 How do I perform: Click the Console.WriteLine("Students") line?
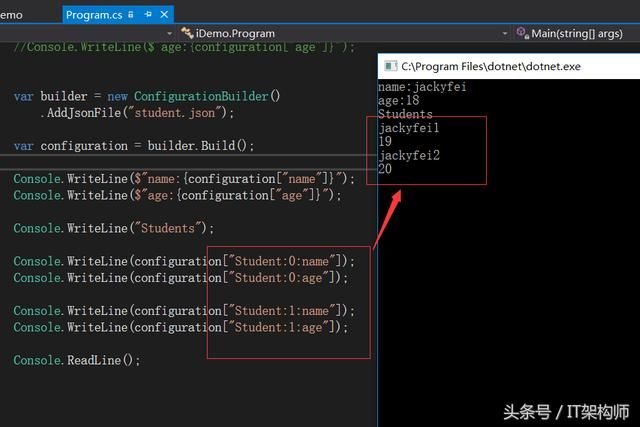pos(113,228)
